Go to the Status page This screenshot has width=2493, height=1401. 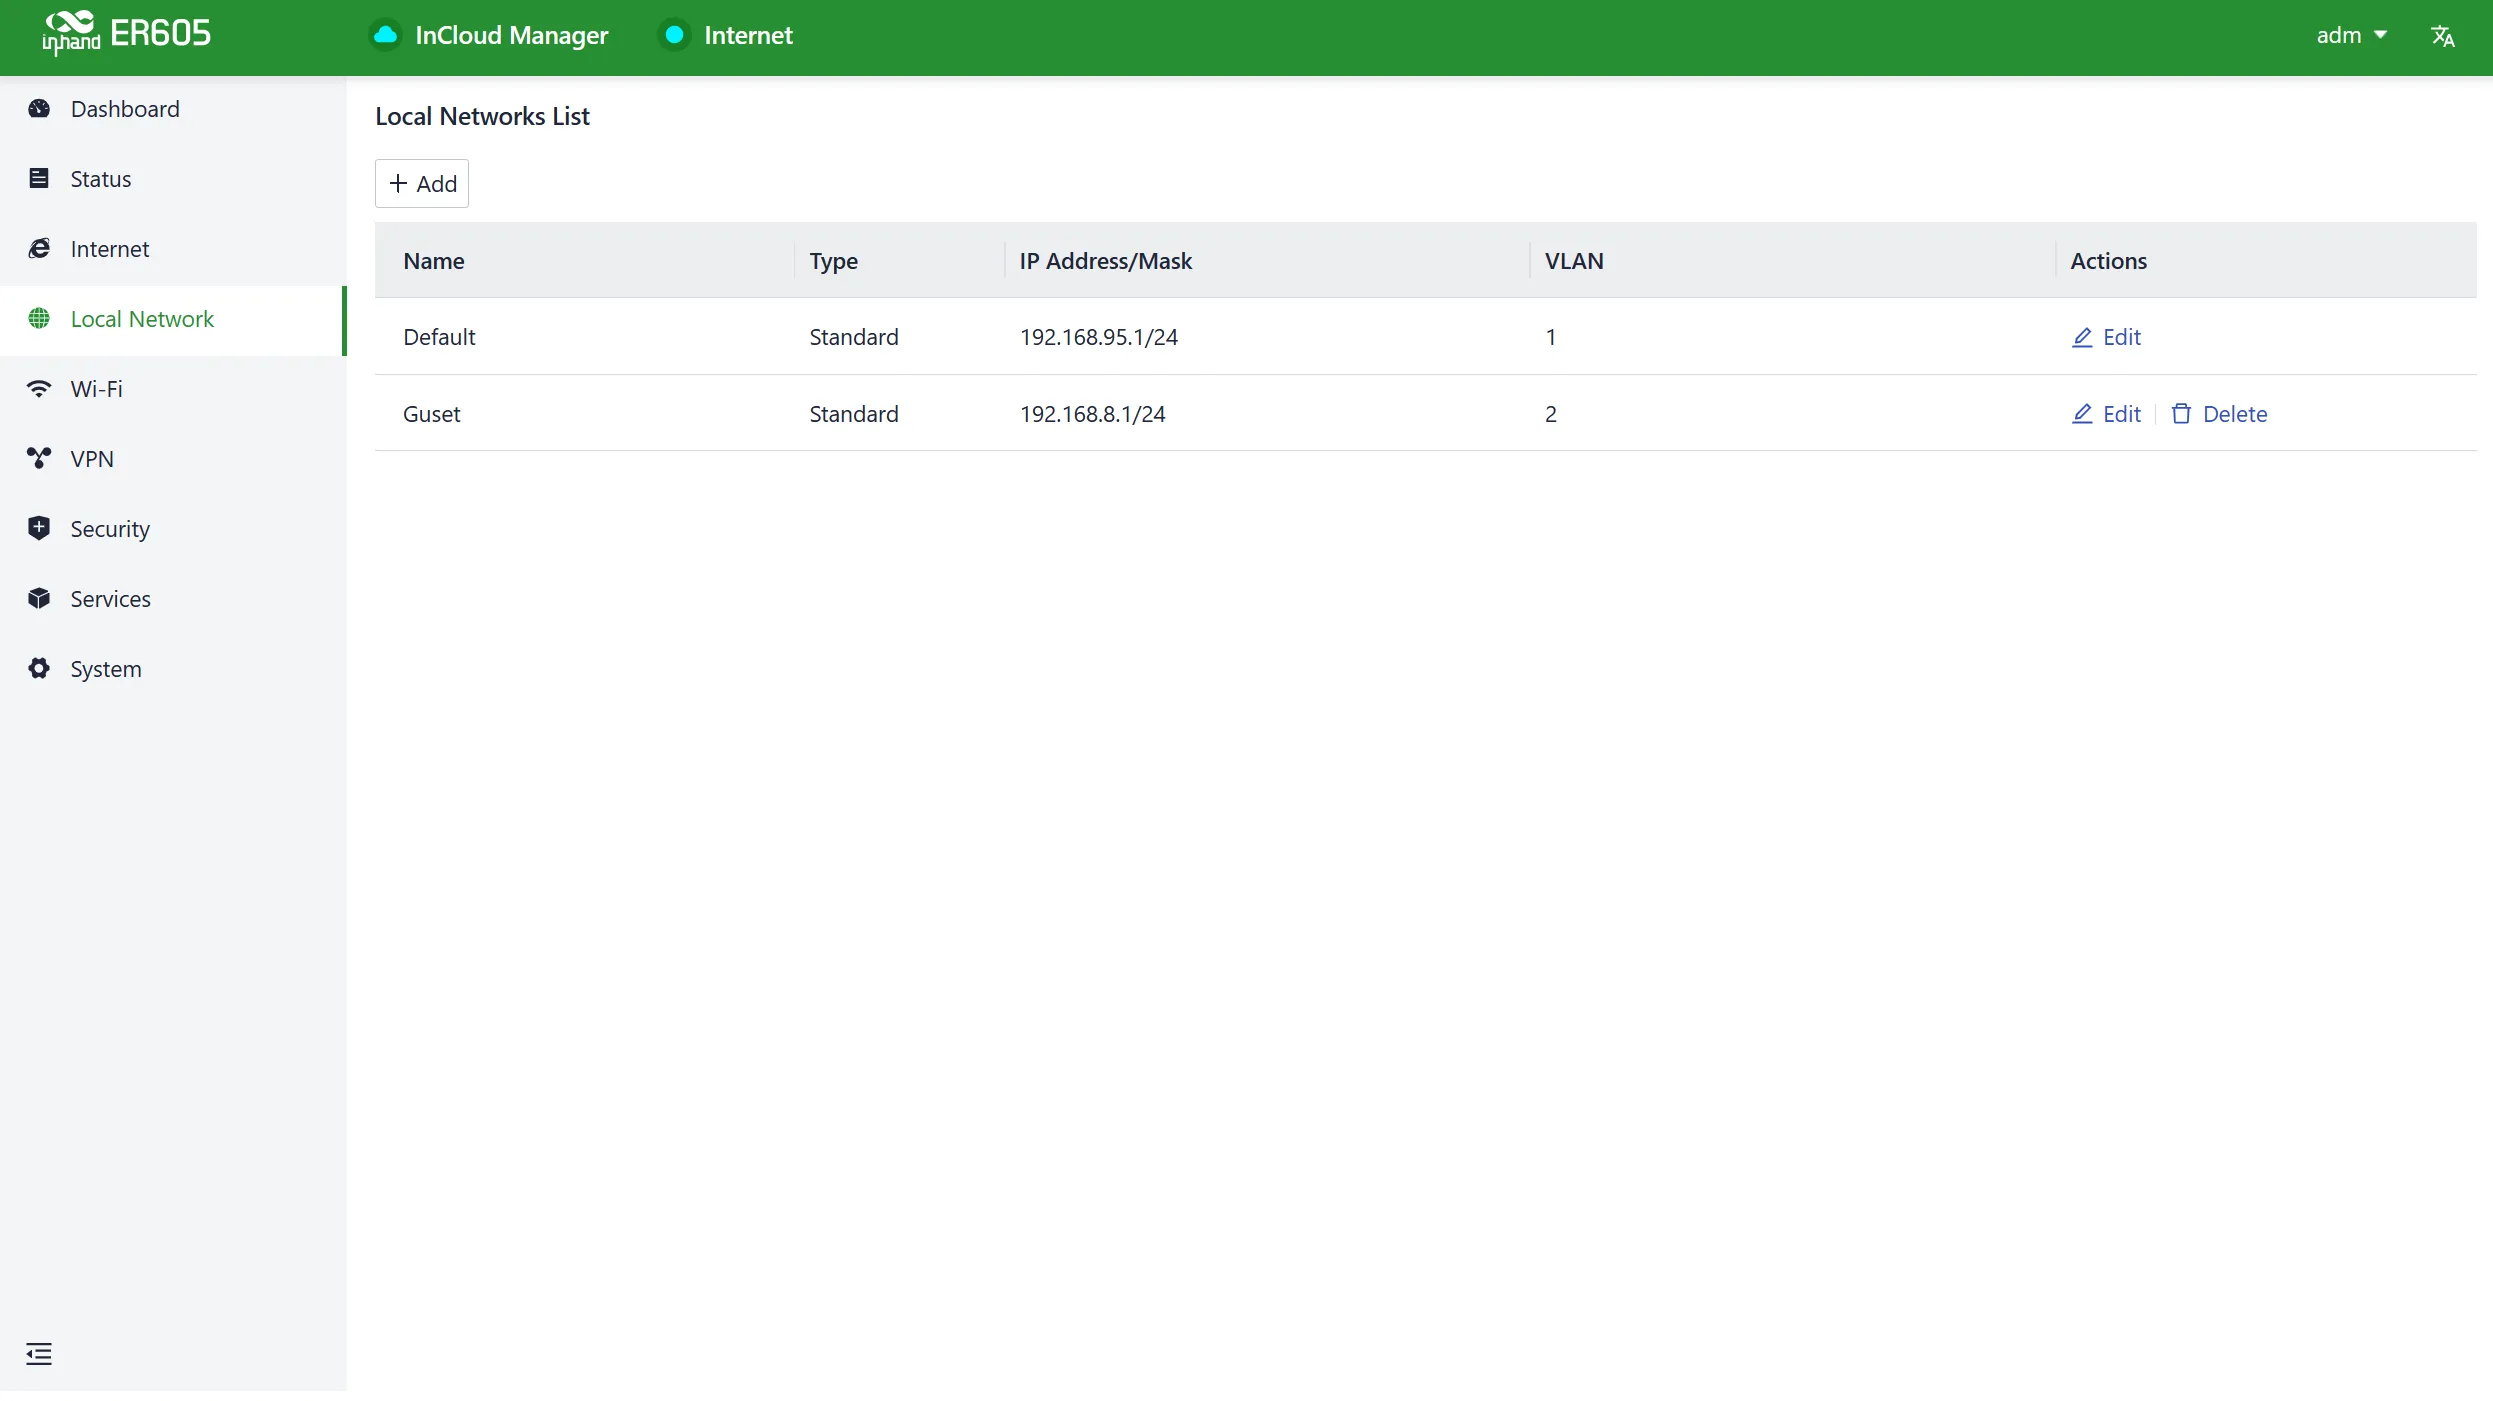173,179
